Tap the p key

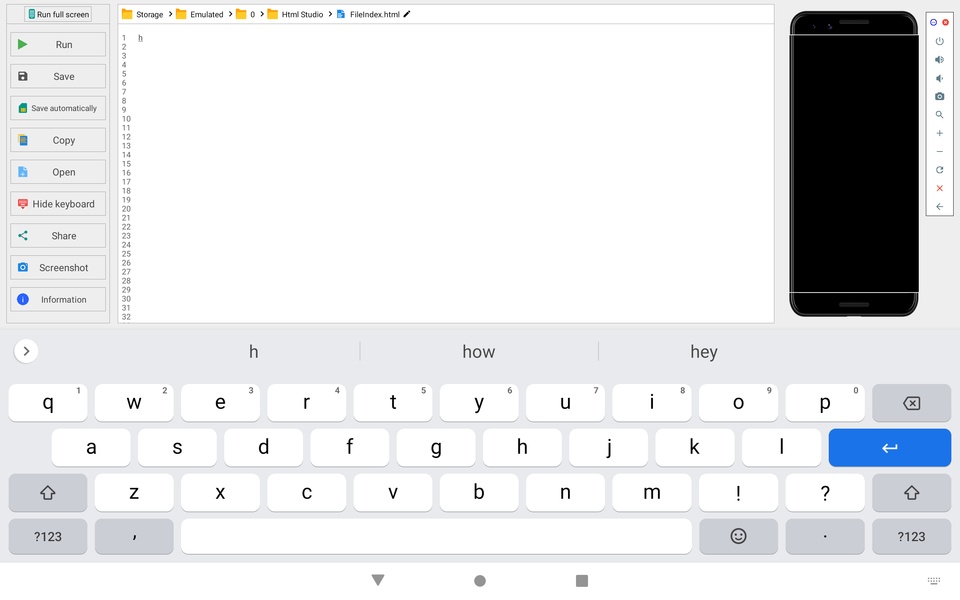[825, 403]
